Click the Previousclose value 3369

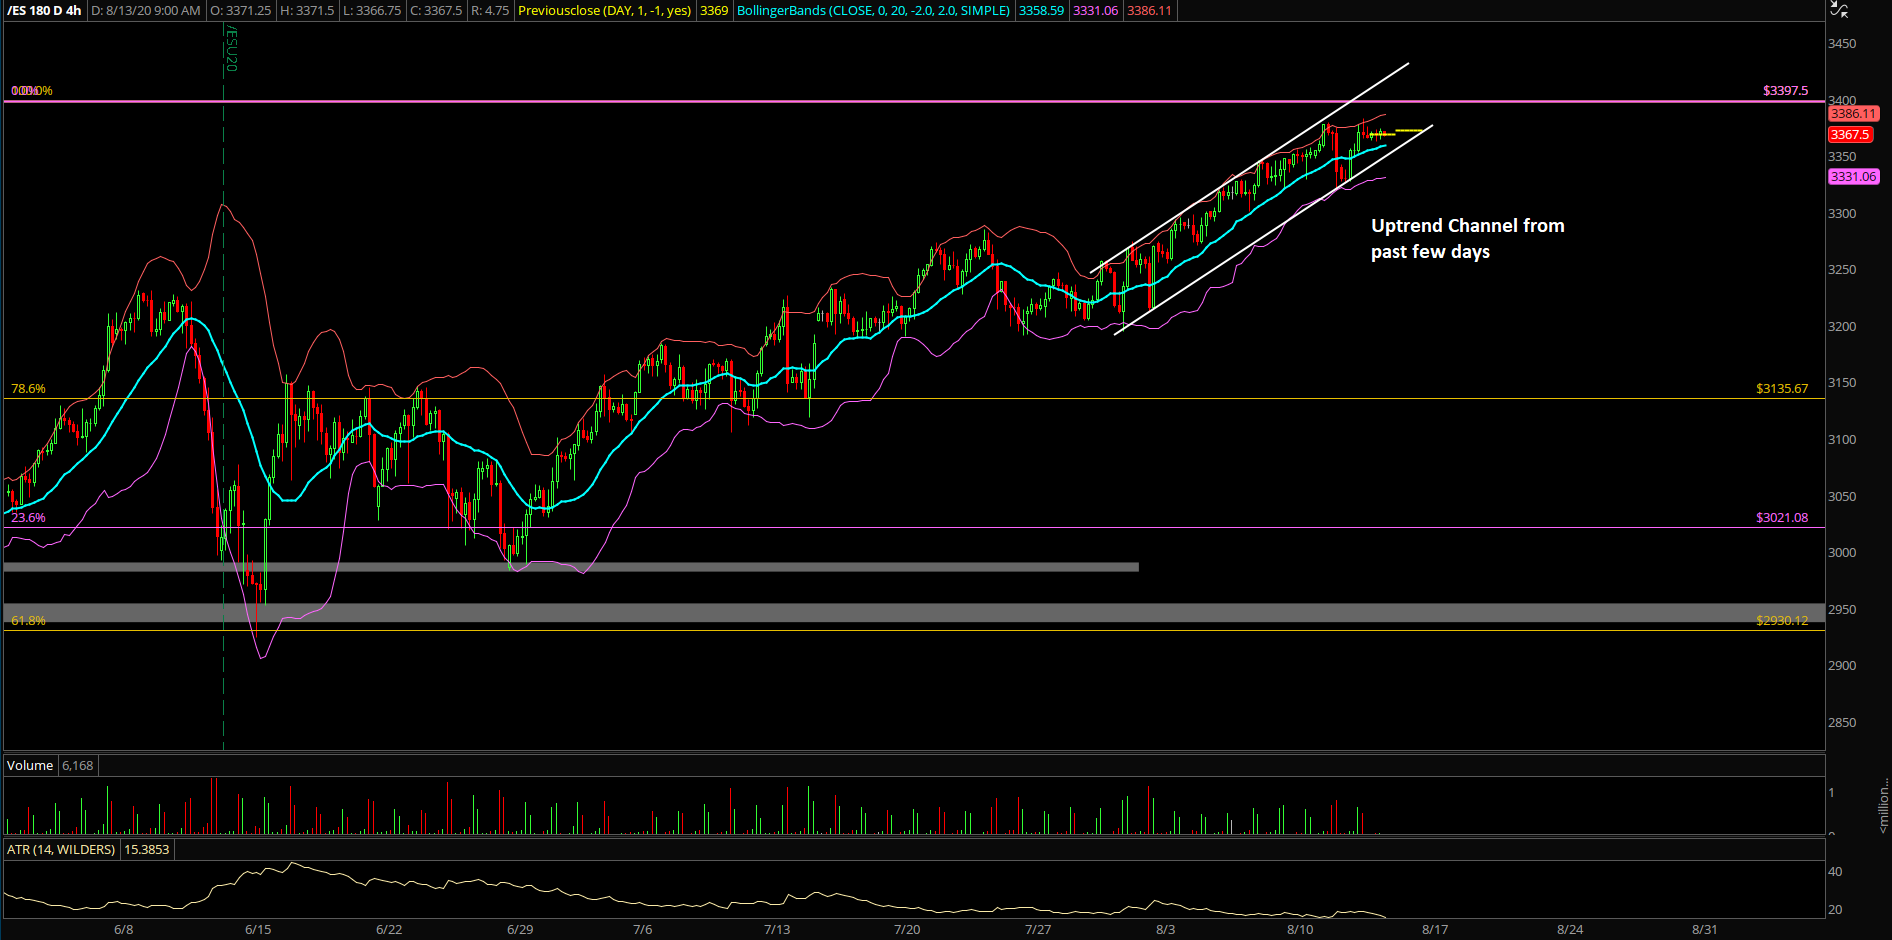pyautogui.click(x=714, y=11)
